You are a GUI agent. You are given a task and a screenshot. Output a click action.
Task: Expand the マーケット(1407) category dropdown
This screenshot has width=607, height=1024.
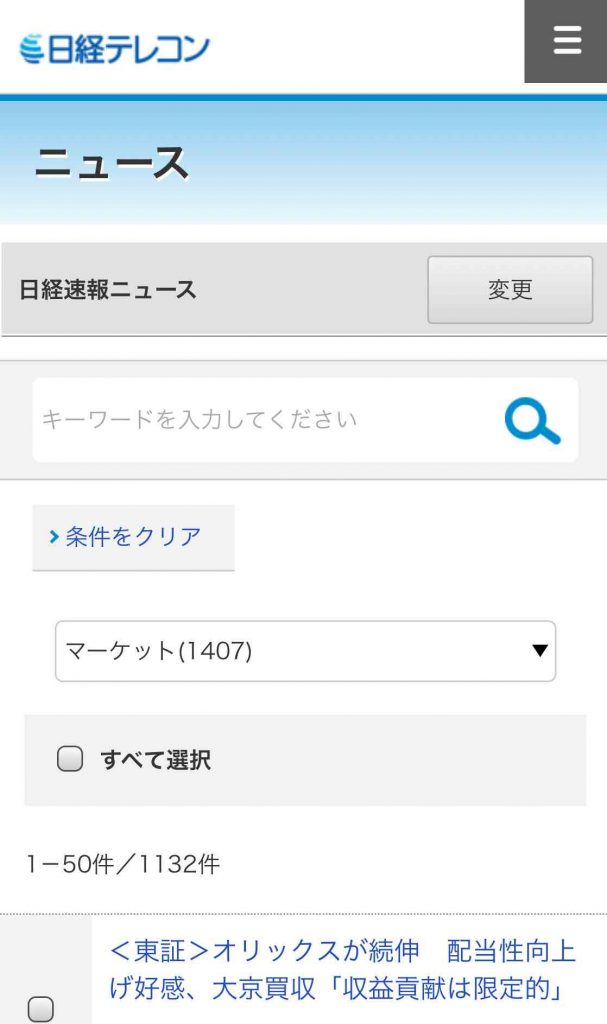coord(305,651)
